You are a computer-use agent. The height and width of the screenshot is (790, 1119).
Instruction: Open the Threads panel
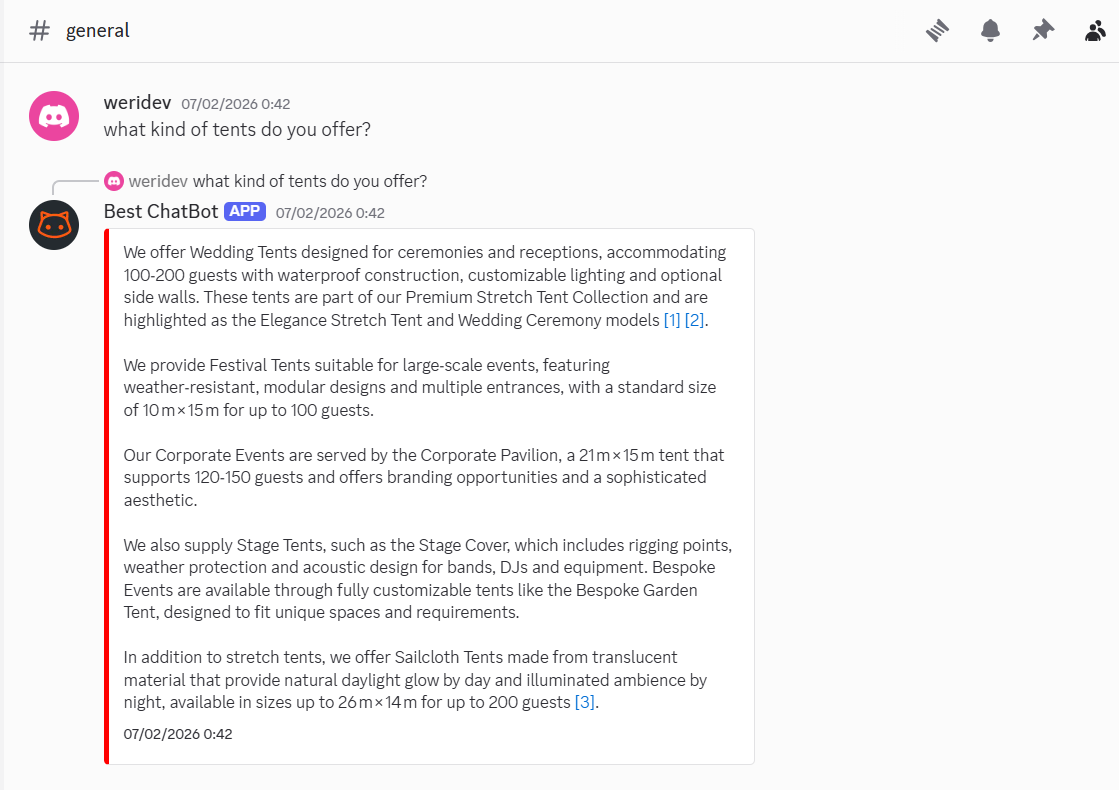(x=937, y=30)
